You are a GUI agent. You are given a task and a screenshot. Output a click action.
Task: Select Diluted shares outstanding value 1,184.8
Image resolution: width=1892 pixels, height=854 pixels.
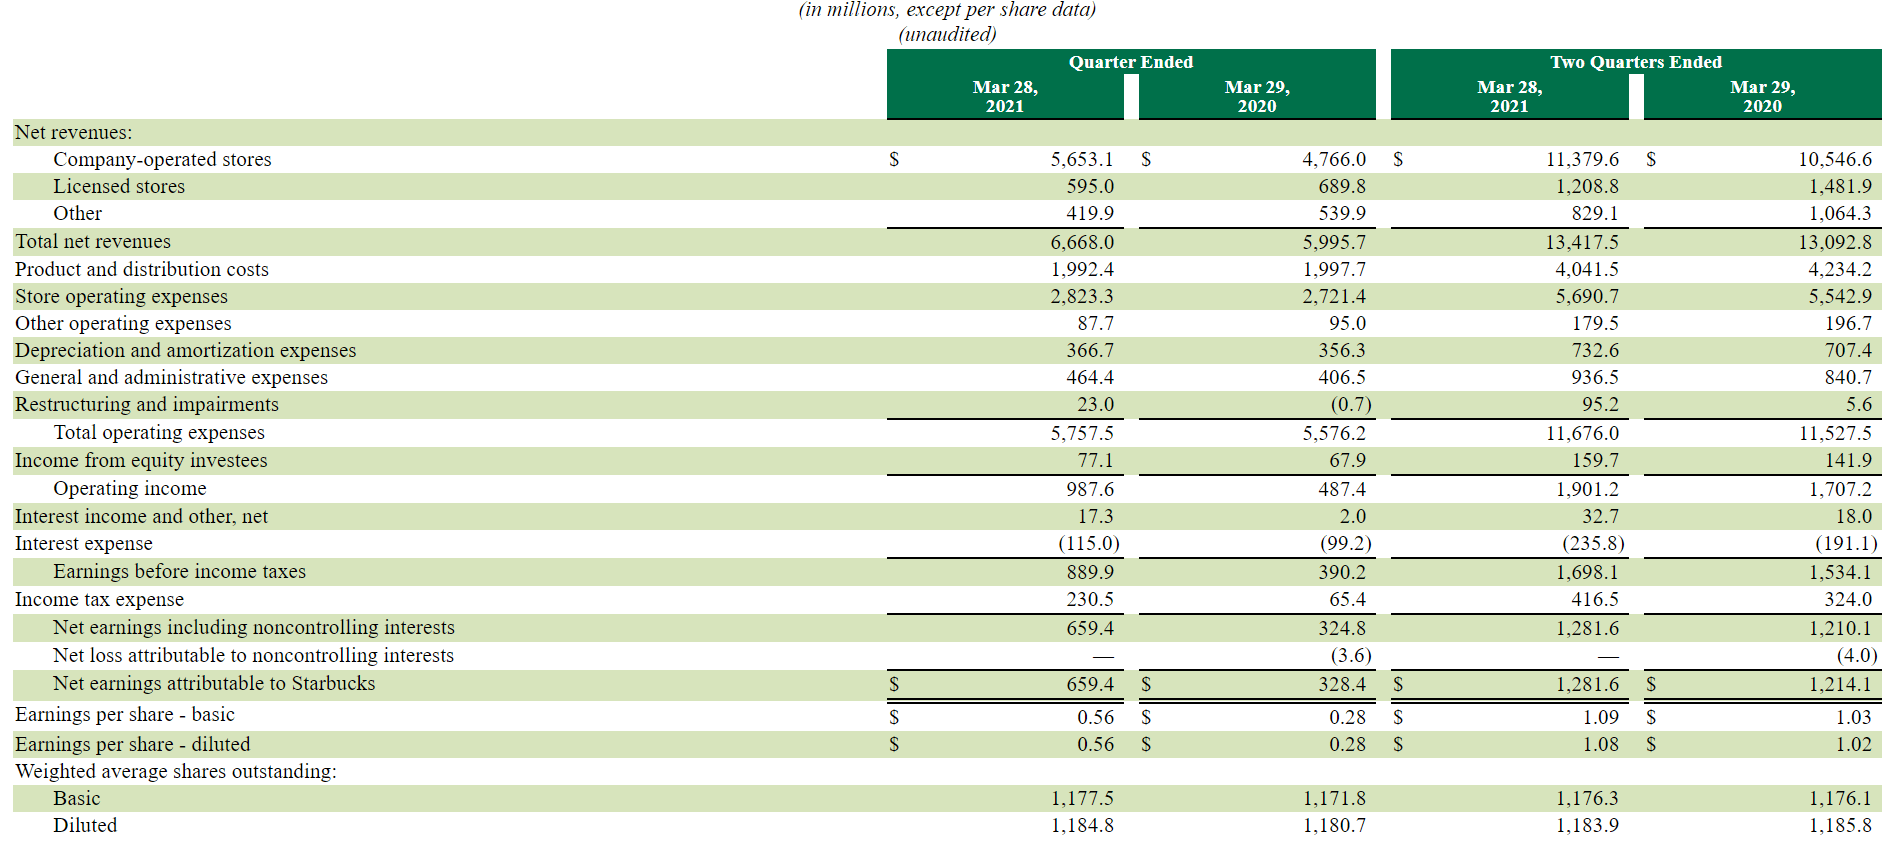(x=1082, y=825)
